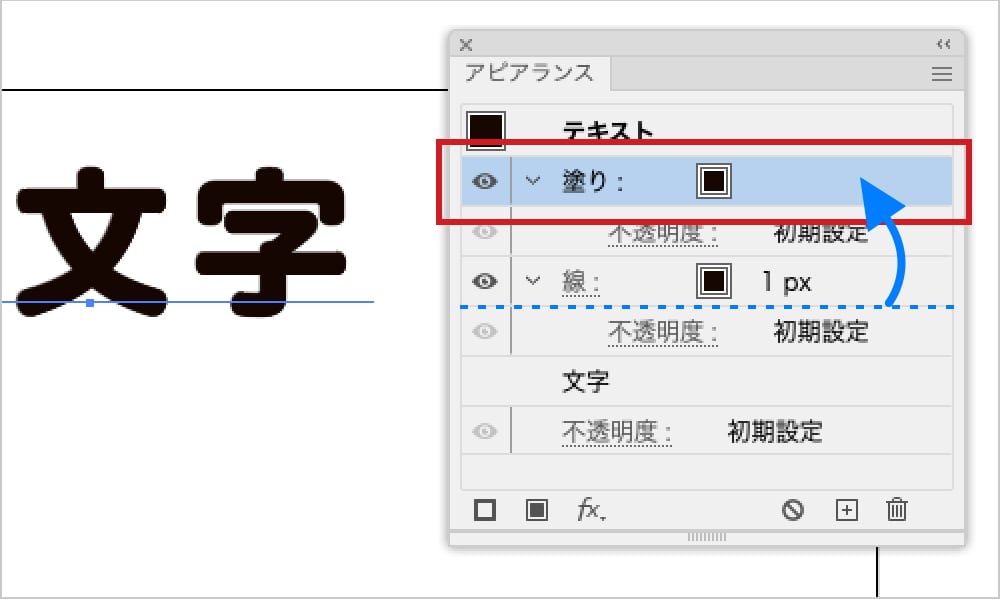This screenshot has height=600, width=1000.
Task: Duplicate the selected item via plus icon
Action: pyautogui.click(x=846, y=510)
